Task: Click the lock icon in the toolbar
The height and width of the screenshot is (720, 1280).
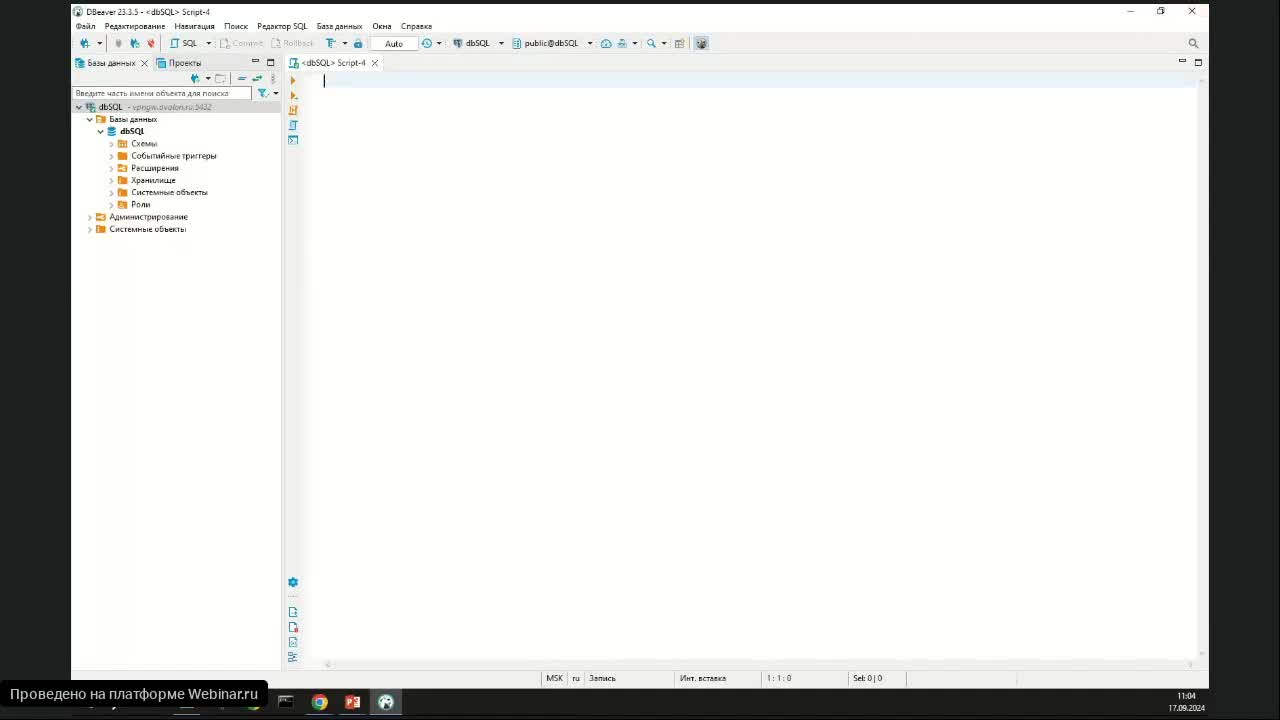Action: tap(358, 43)
